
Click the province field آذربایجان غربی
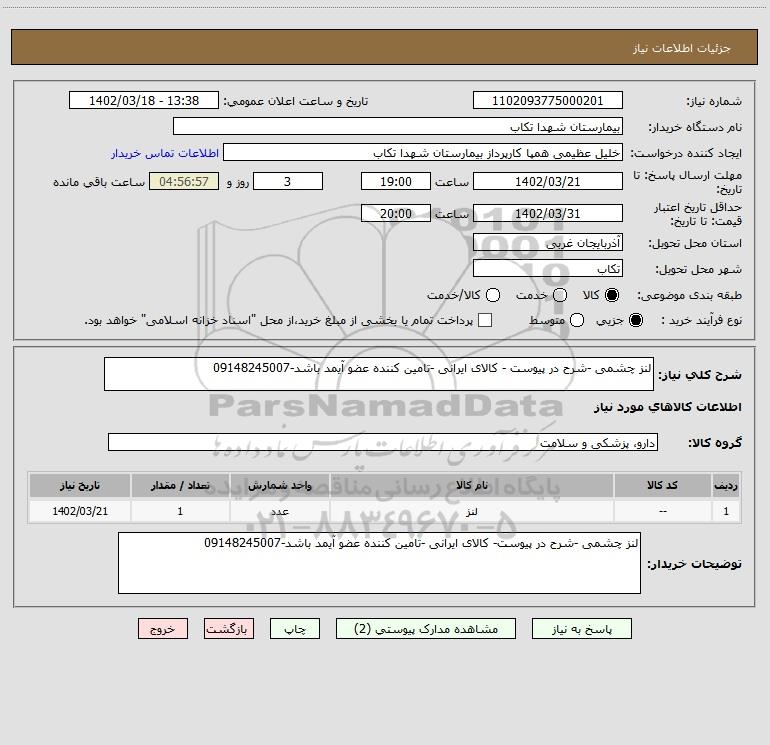pos(548,243)
